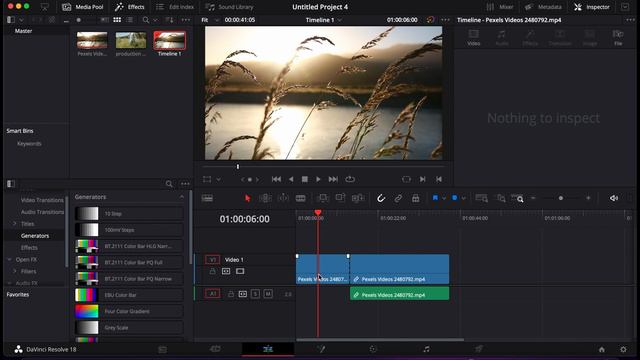The width and height of the screenshot is (640, 360).
Task: Select the Selection Mode arrow tool
Action: 247,198
